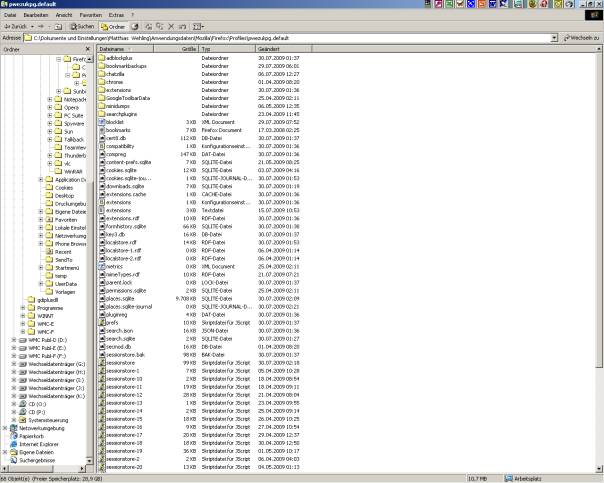604x483 pixels.
Task: Select the adblockplus folder icon
Action: click(102, 58)
